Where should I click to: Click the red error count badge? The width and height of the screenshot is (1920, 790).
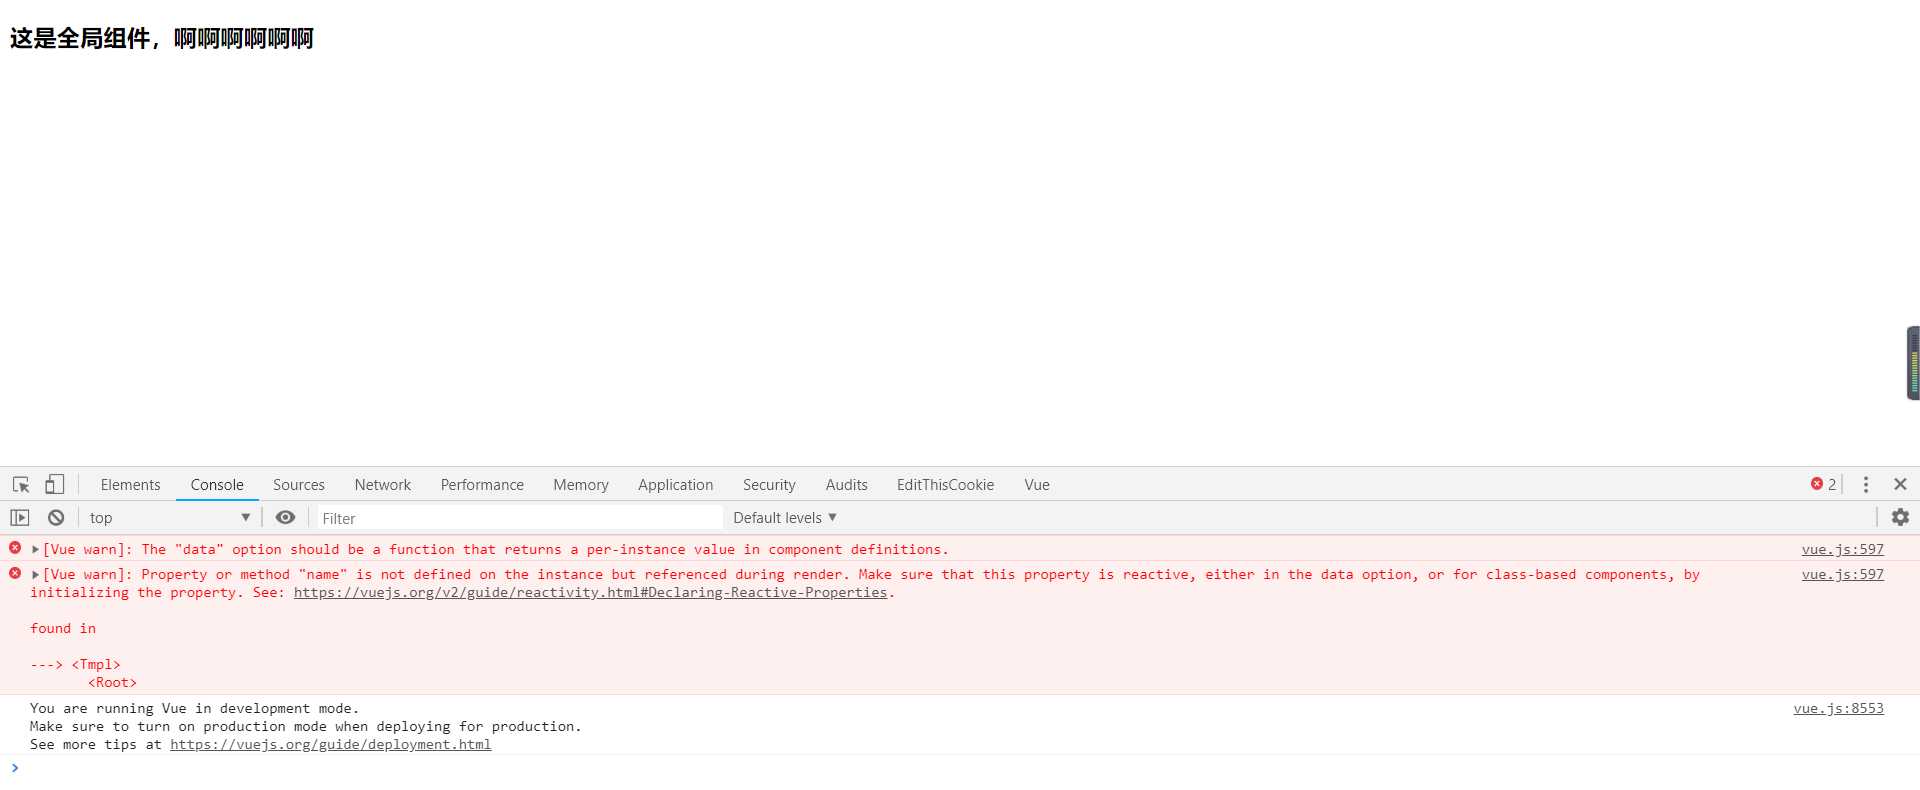1823,484
